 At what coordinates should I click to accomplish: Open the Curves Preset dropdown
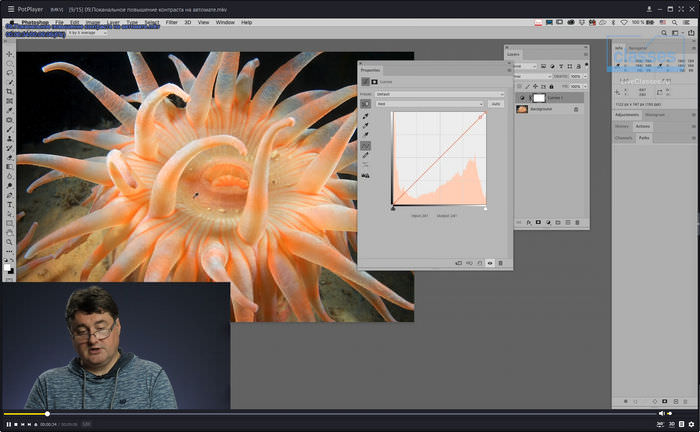[x=439, y=94]
